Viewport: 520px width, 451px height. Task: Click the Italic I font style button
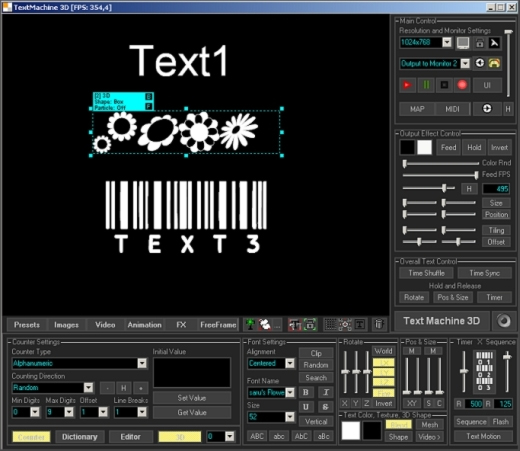tap(326, 392)
